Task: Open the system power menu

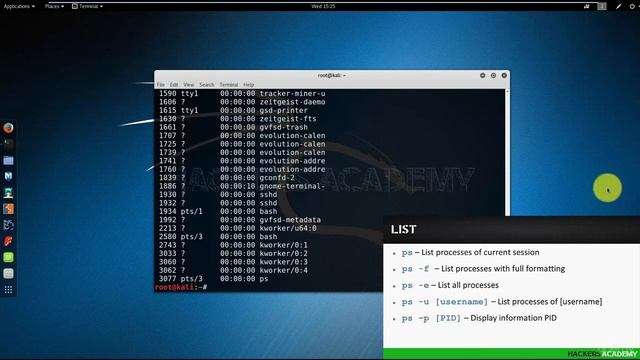Action: pyautogui.click(x=632, y=6)
